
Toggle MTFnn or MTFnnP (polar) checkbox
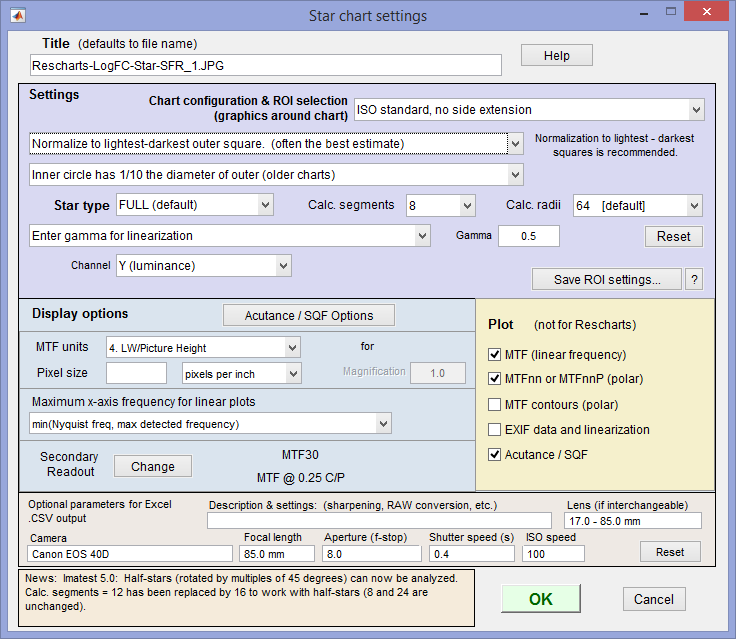(x=494, y=379)
